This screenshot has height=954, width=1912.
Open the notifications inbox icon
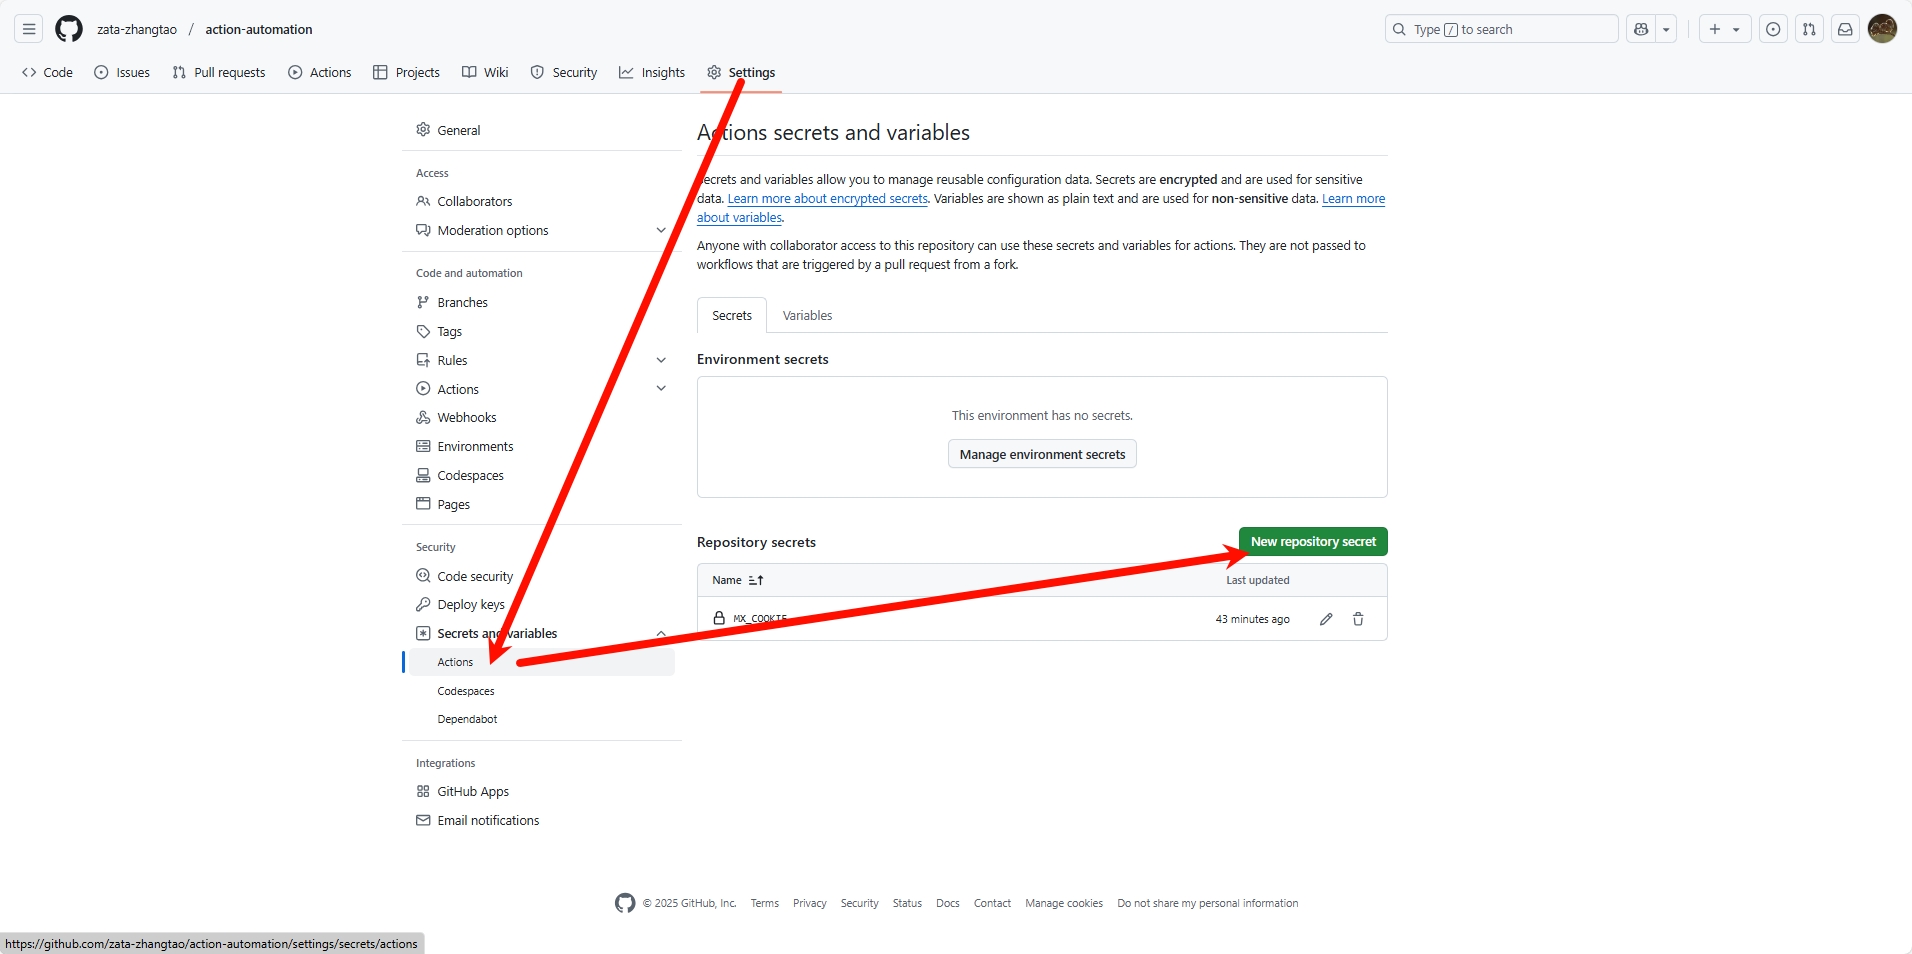[x=1845, y=29]
